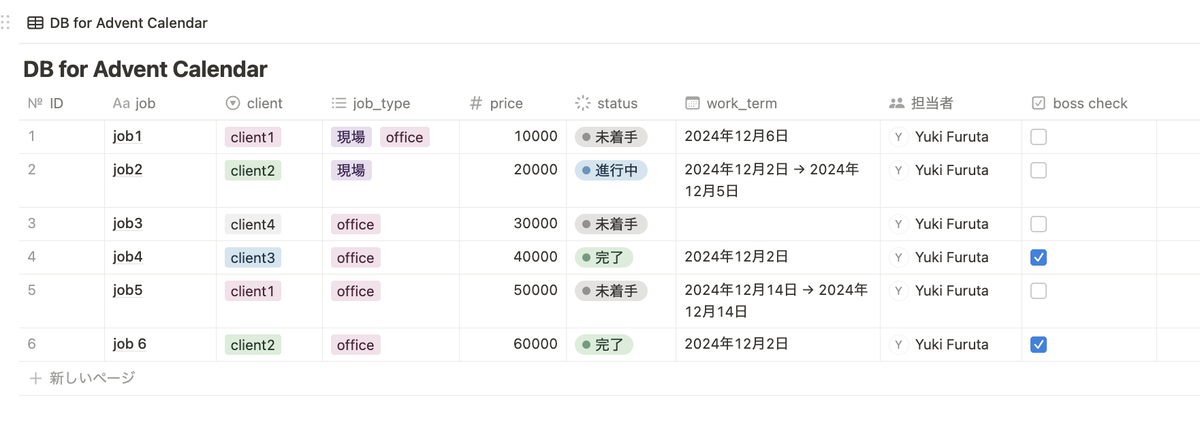The width and height of the screenshot is (1200, 425).
Task: Click the calendar icon for work_term column
Action: pos(692,103)
